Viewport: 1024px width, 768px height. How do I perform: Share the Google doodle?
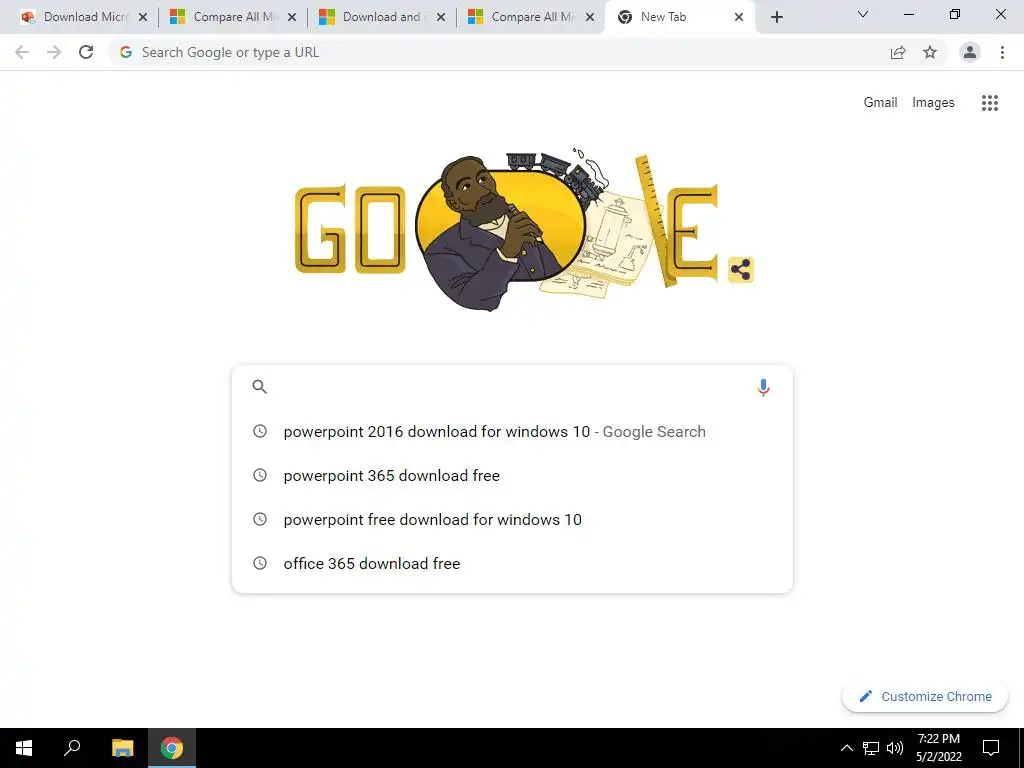point(741,270)
